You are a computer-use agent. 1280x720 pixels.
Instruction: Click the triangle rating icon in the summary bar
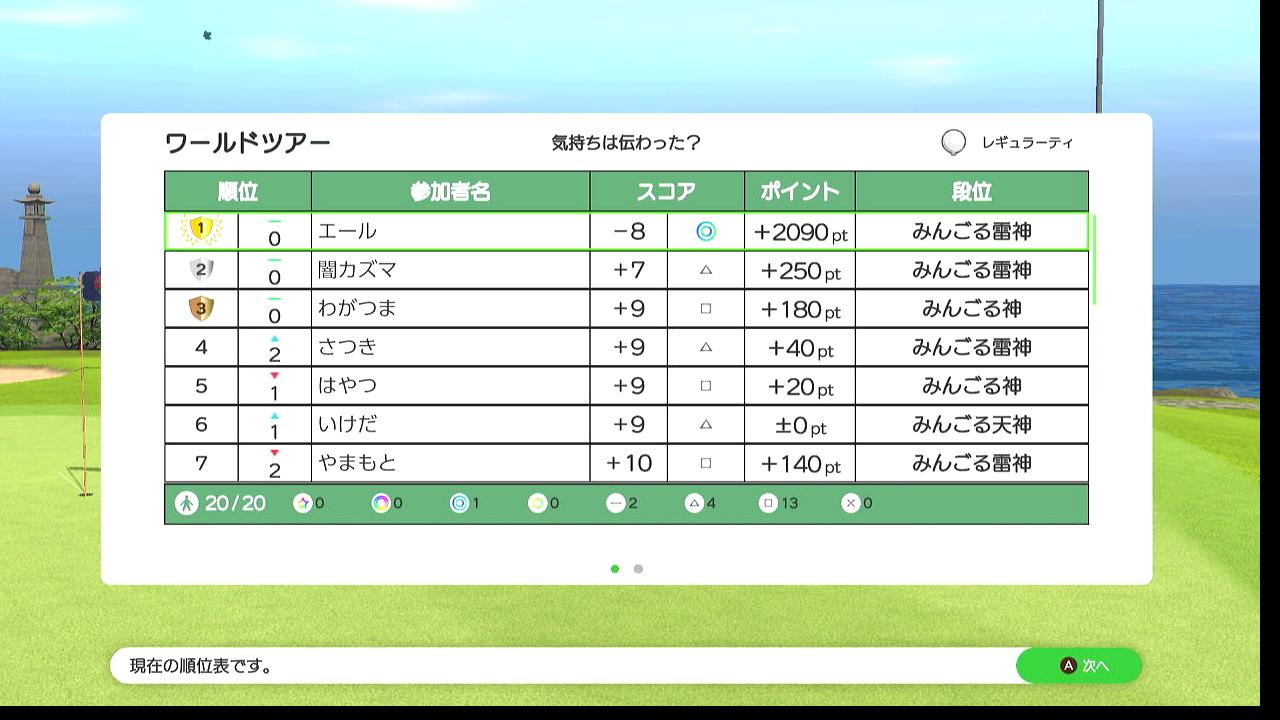click(x=694, y=504)
